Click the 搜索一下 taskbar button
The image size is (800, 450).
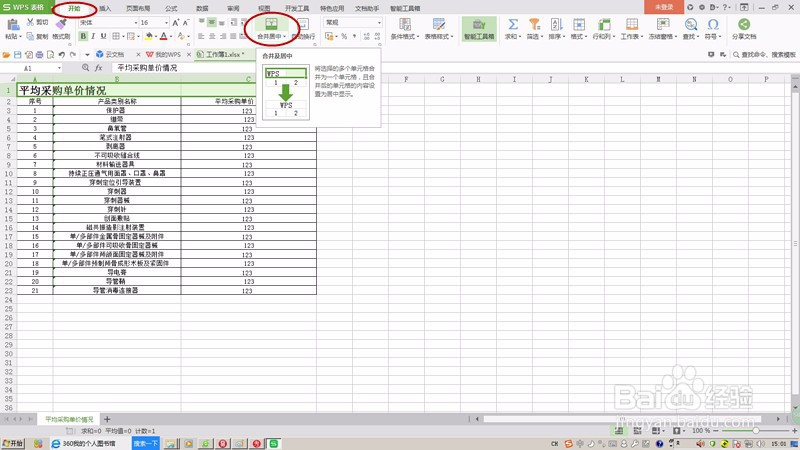[146, 443]
